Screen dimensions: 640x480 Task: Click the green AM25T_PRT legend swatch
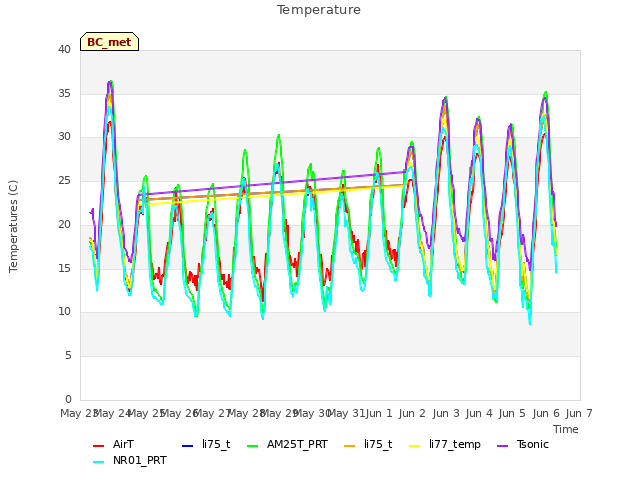[x=253, y=445]
